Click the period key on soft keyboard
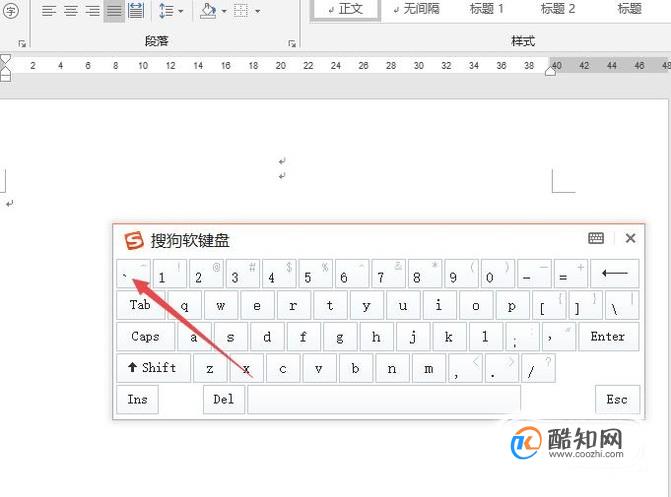This screenshot has width=671, height=497. [x=502, y=368]
